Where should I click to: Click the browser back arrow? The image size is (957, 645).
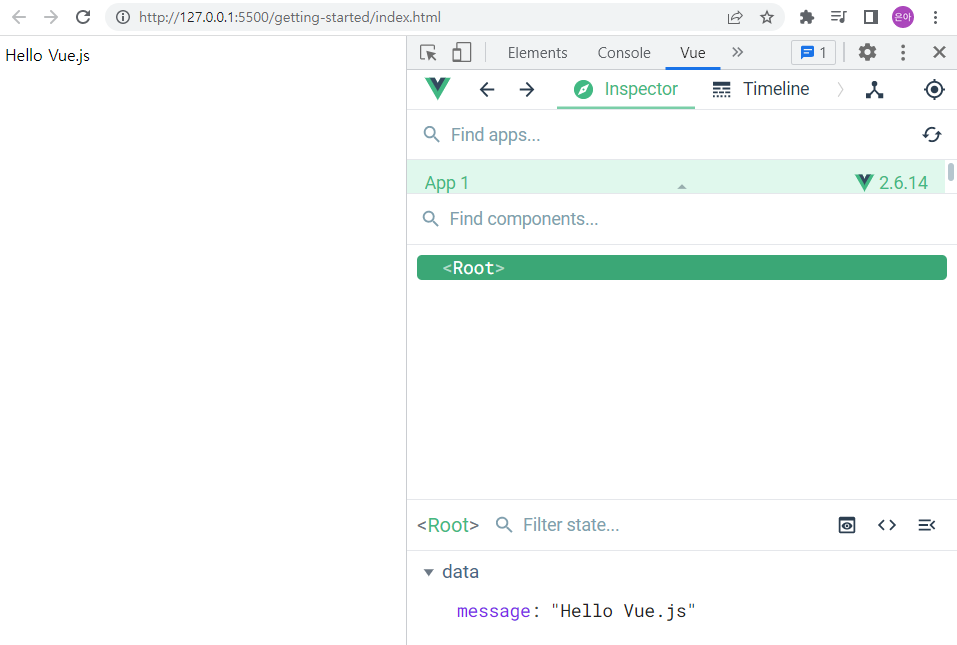tap(19, 17)
